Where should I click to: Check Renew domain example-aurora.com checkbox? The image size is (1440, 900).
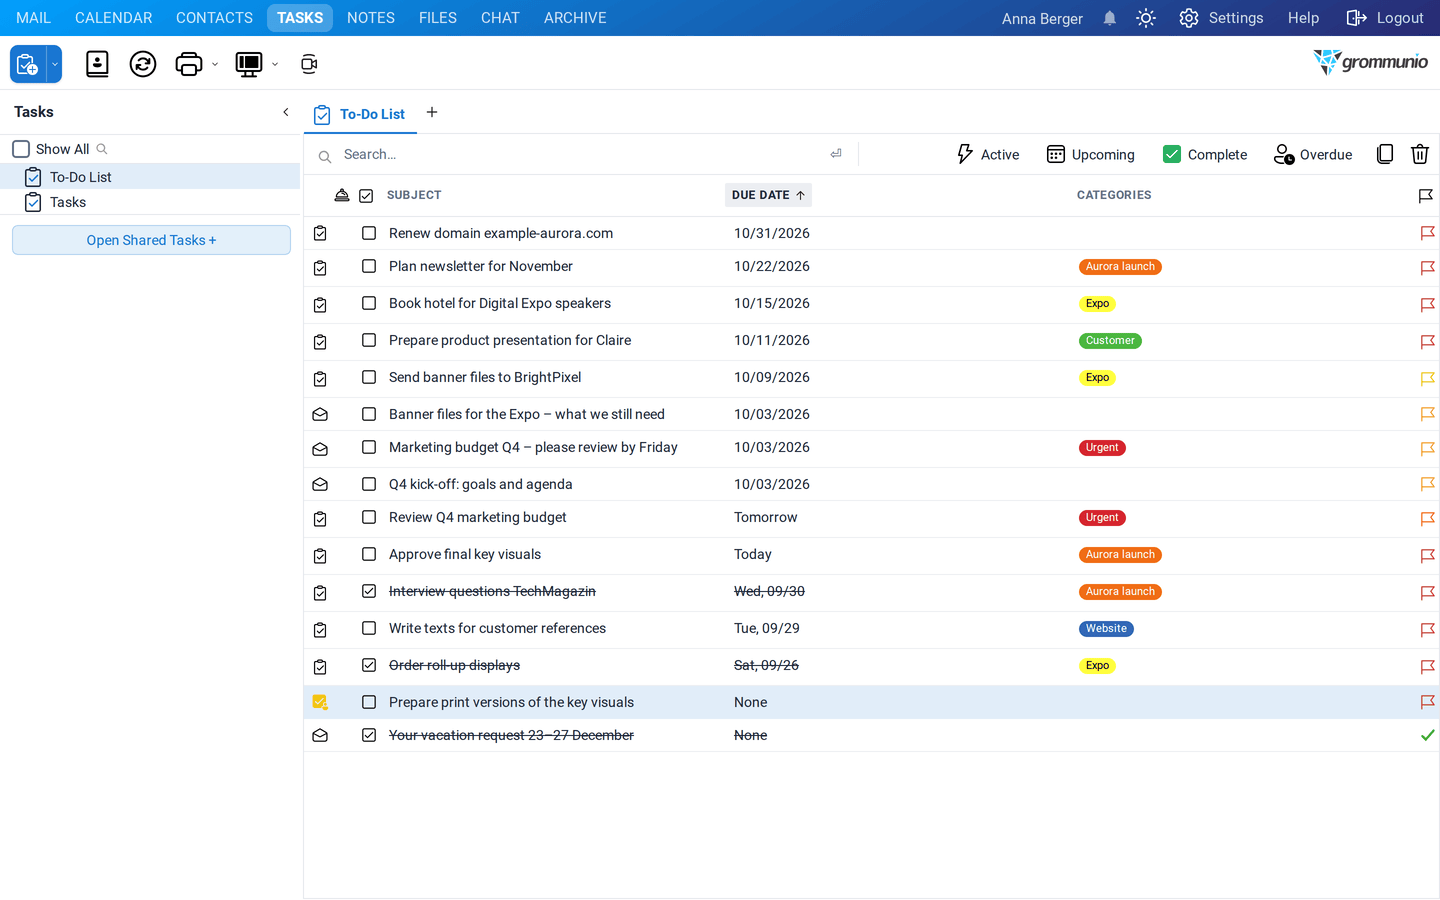click(369, 233)
